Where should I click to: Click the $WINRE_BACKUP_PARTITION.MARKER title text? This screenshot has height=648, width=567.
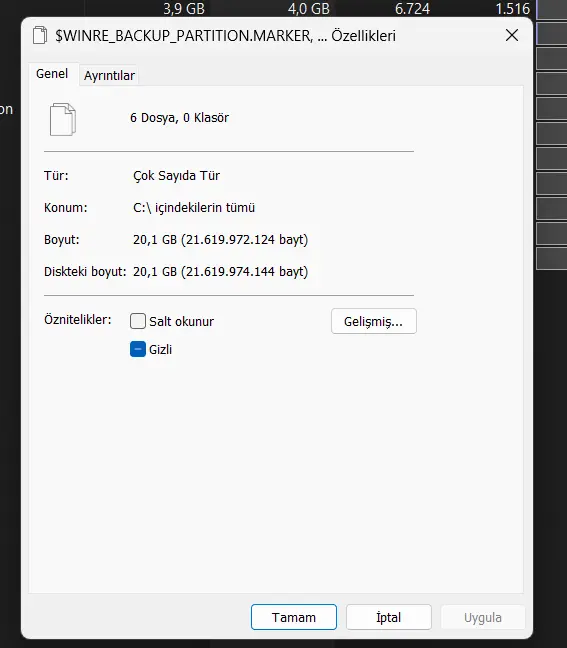[226, 36]
